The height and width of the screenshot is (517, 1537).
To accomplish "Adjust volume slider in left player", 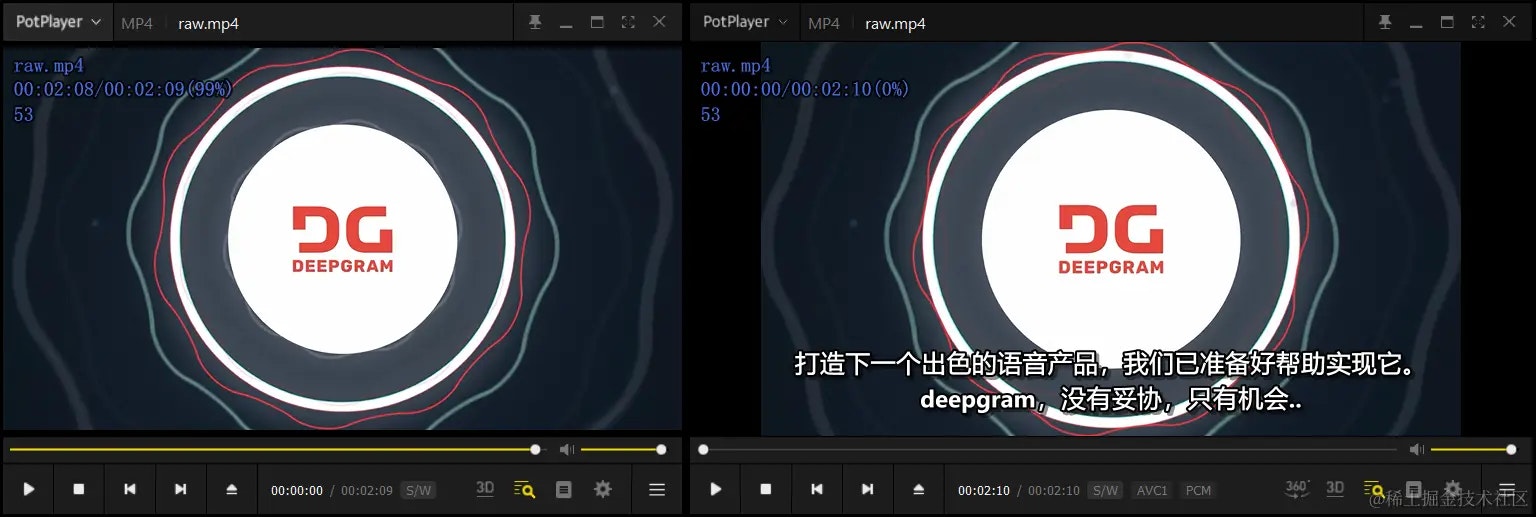I will tap(621, 450).
